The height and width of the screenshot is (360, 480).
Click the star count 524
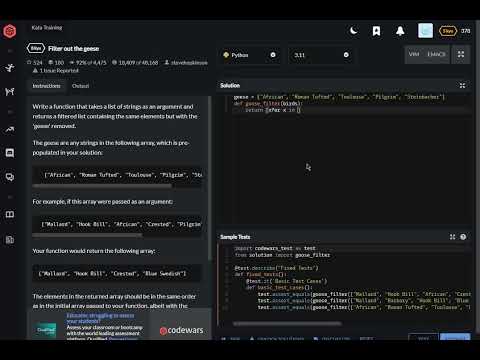[35, 62]
